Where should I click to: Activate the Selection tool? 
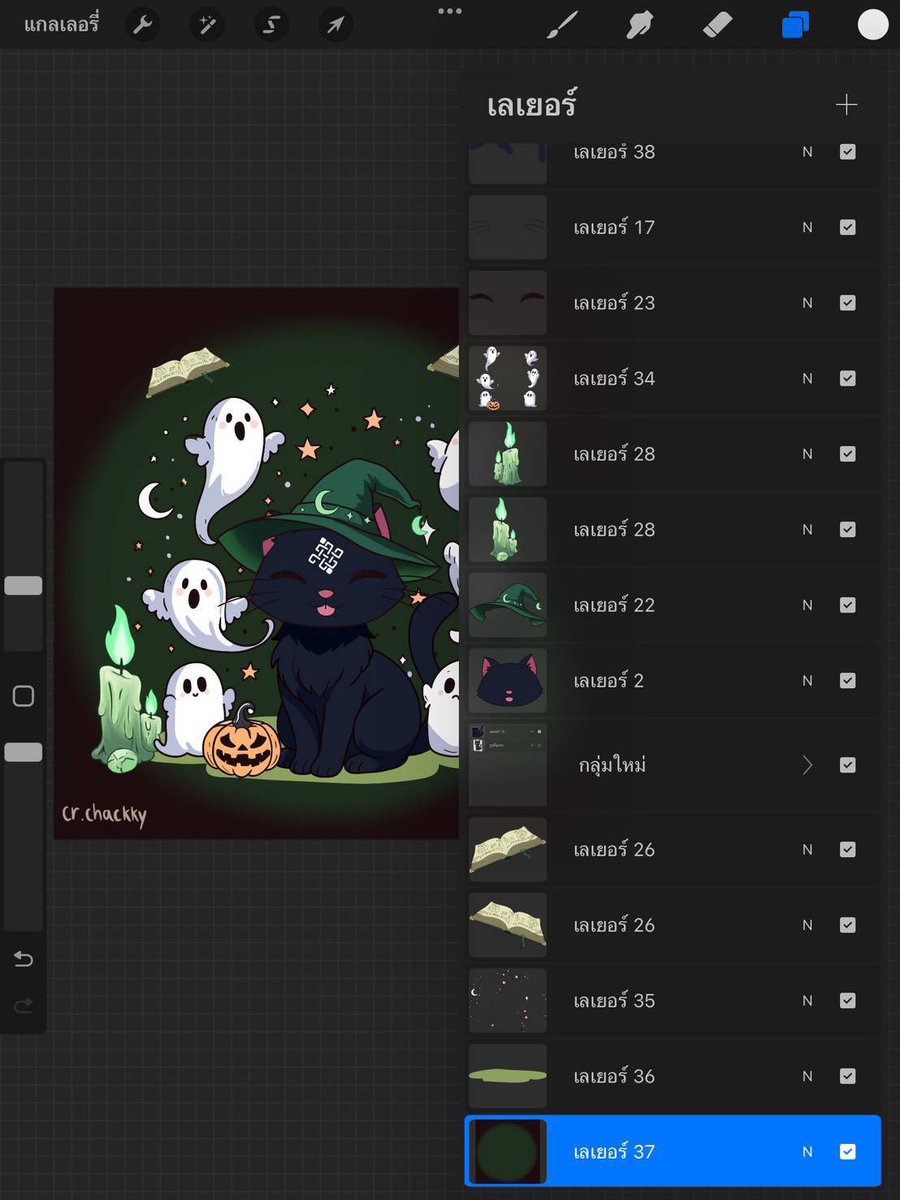271,25
